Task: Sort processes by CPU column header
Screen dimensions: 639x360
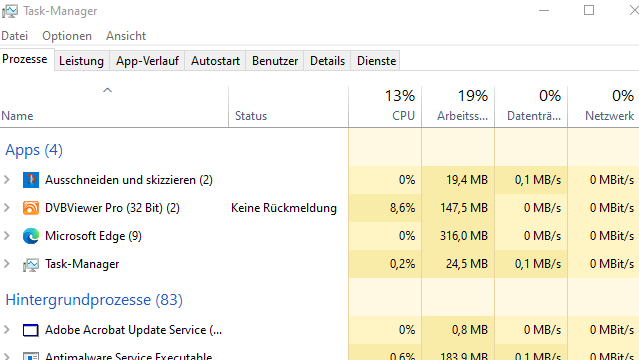Action: click(385, 106)
